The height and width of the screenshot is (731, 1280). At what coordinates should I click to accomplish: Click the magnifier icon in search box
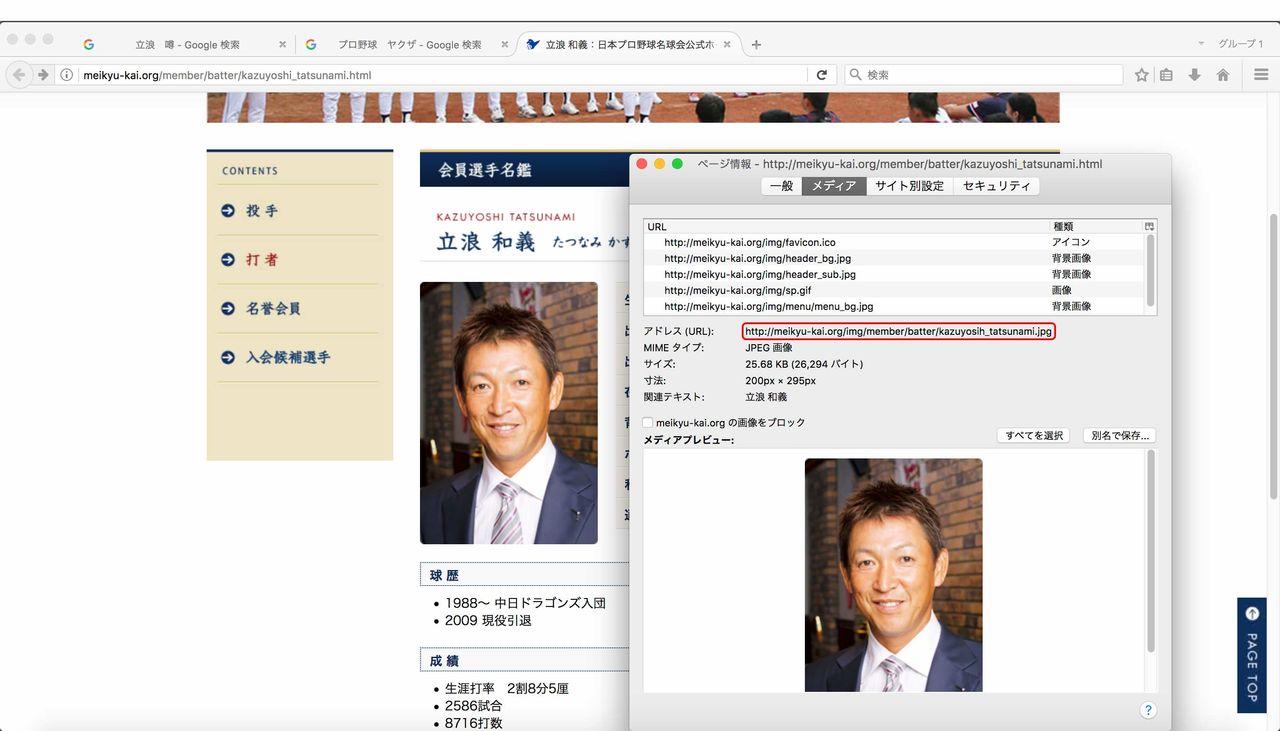[856, 75]
